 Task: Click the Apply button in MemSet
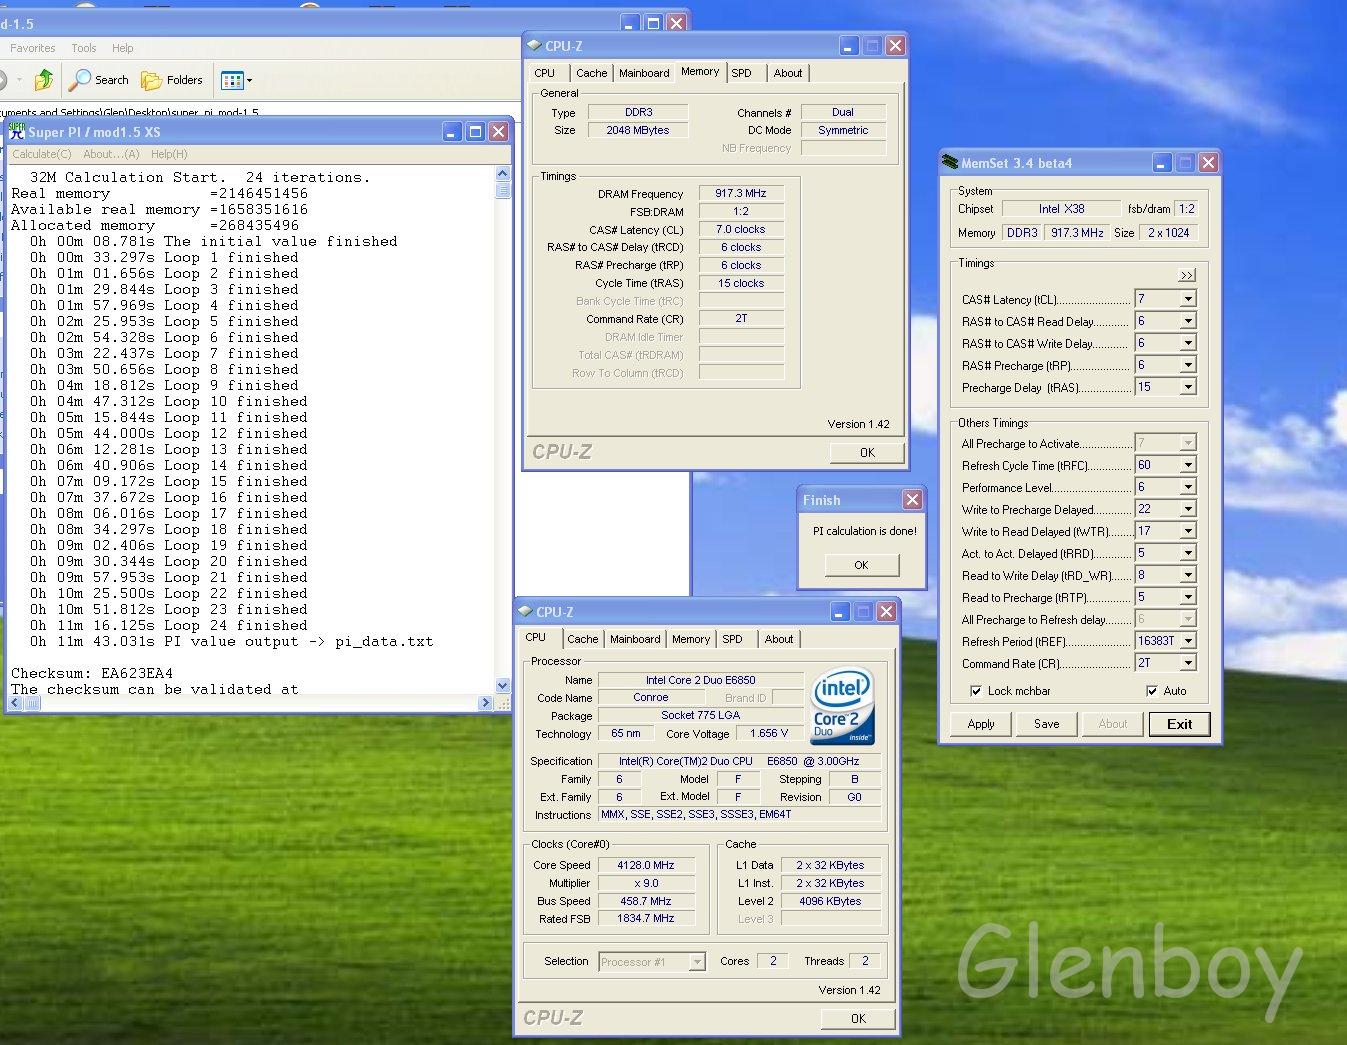click(981, 724)
